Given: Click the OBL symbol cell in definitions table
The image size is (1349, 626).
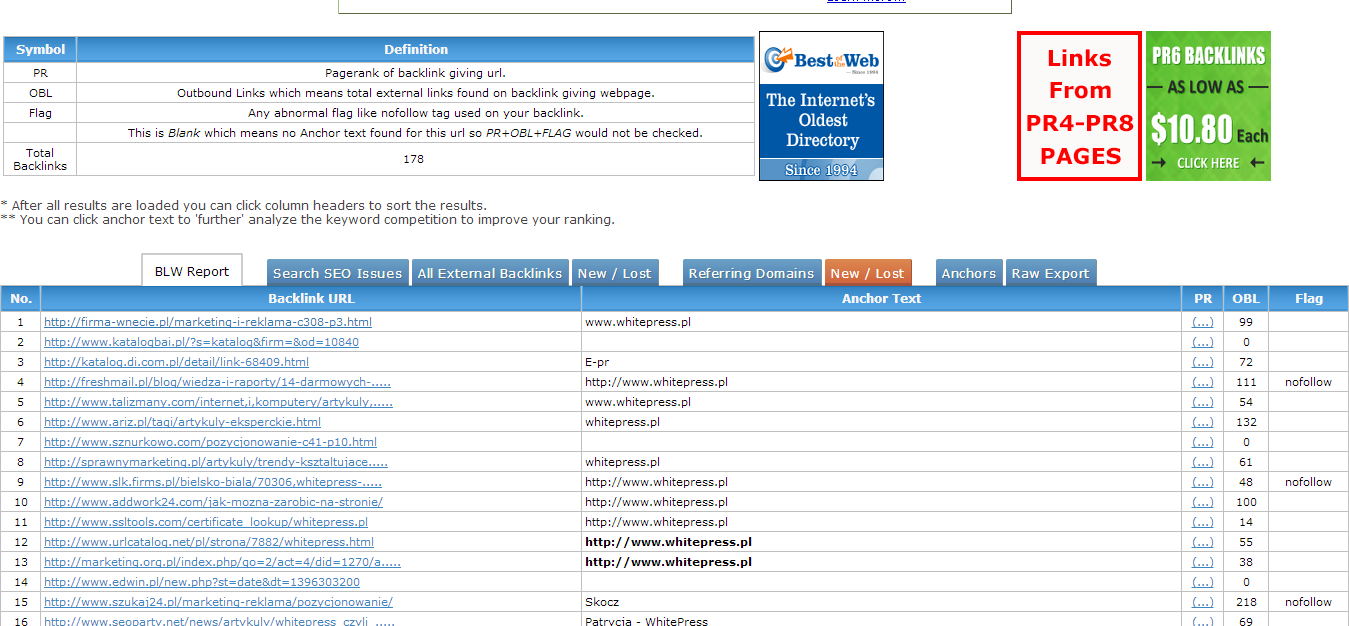Looking at the screenshot, I should [40, 93].
